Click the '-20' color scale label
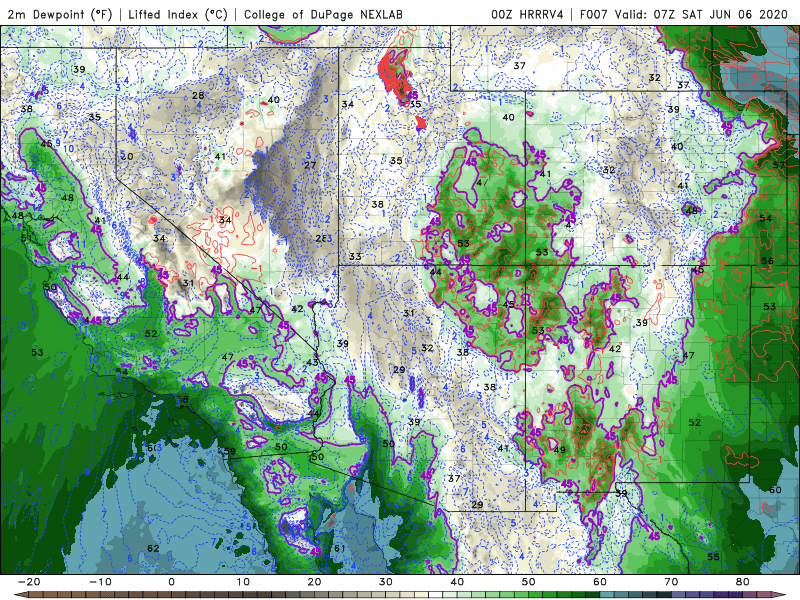Screen dimensions: 800x600 [x=29, y=582]
